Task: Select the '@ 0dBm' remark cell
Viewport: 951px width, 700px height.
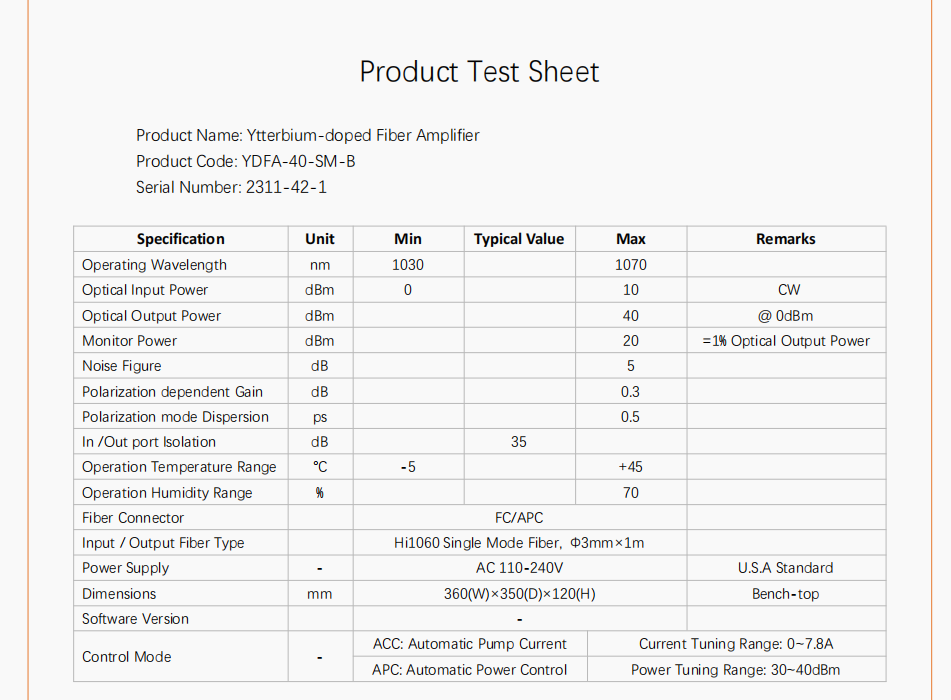Action: (785, 316)
